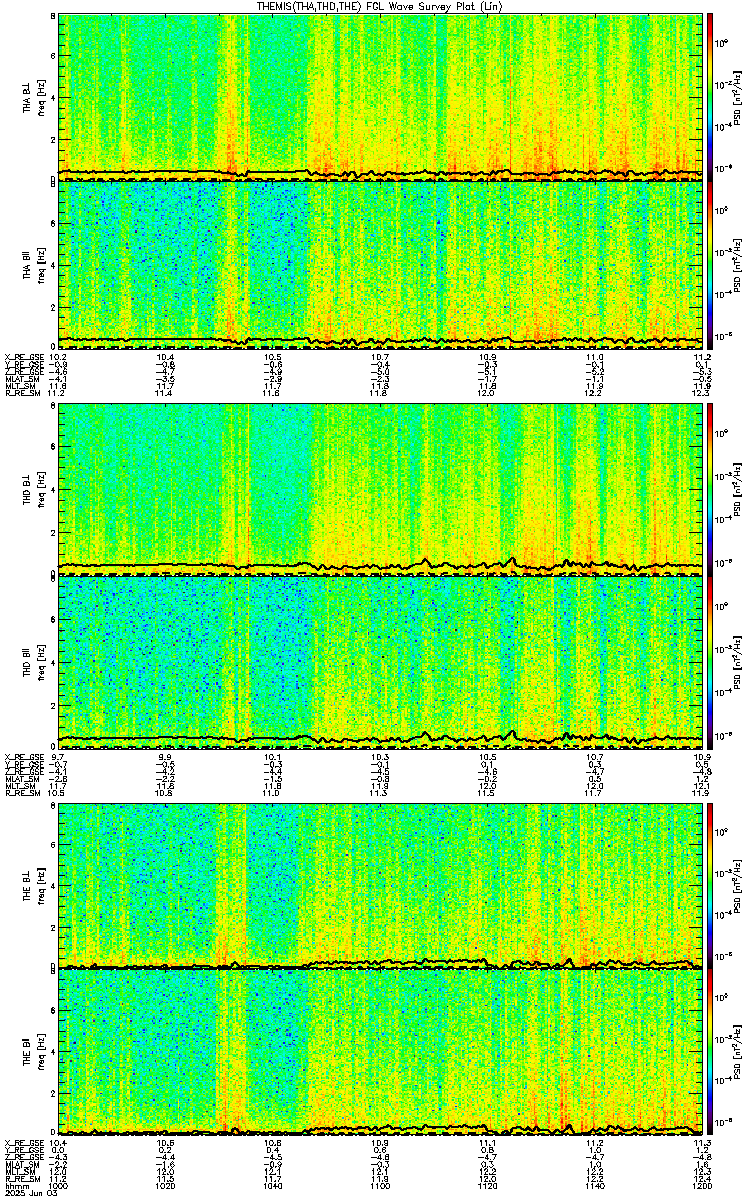Click the THEMIS FGL Wave Survey Plot title
The image size is (750, 1200).
point(379,6)
